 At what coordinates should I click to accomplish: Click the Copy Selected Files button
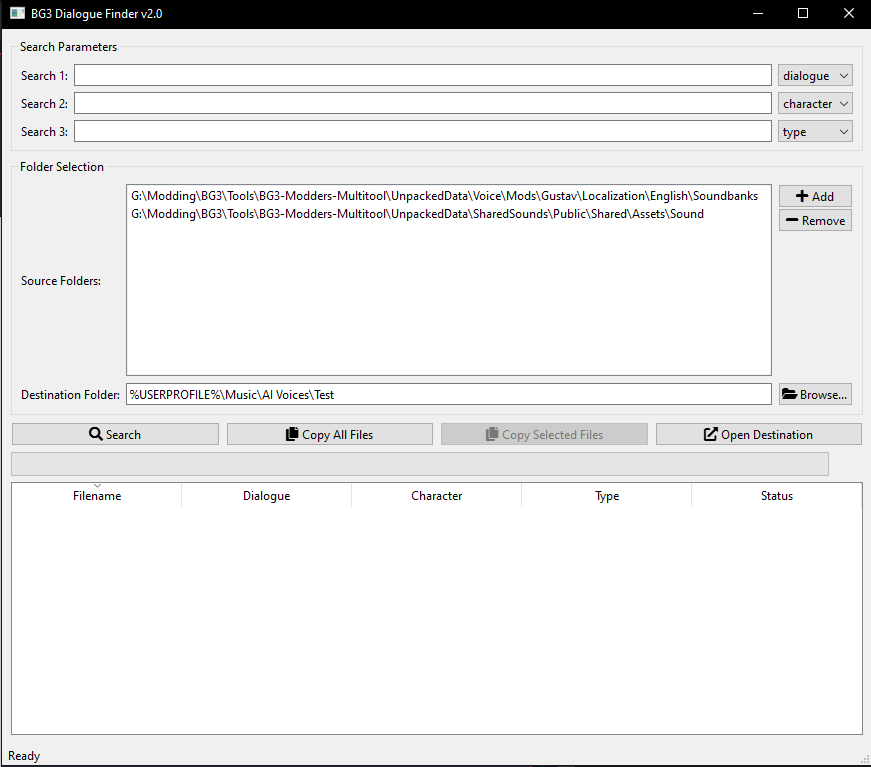(544, 434)
